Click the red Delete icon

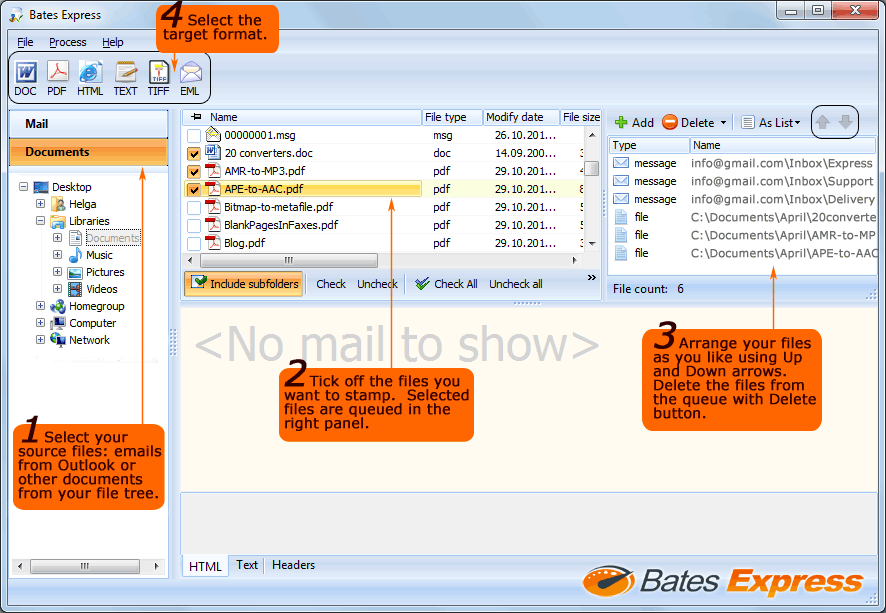[670, 122]
